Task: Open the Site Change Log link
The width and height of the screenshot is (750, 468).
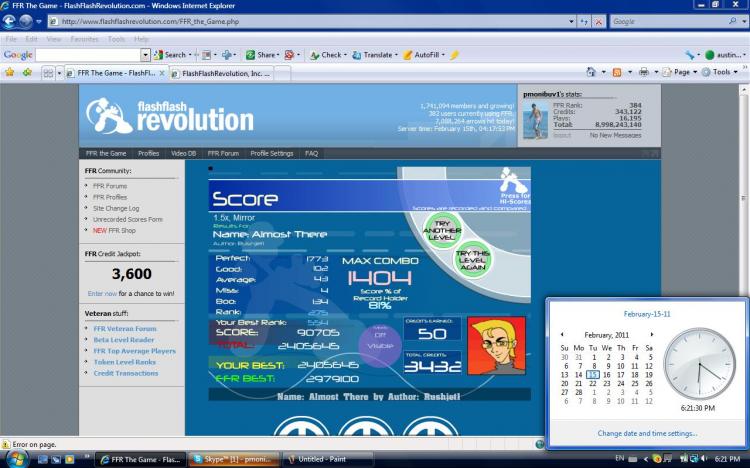Action: [x=116, y=209]
